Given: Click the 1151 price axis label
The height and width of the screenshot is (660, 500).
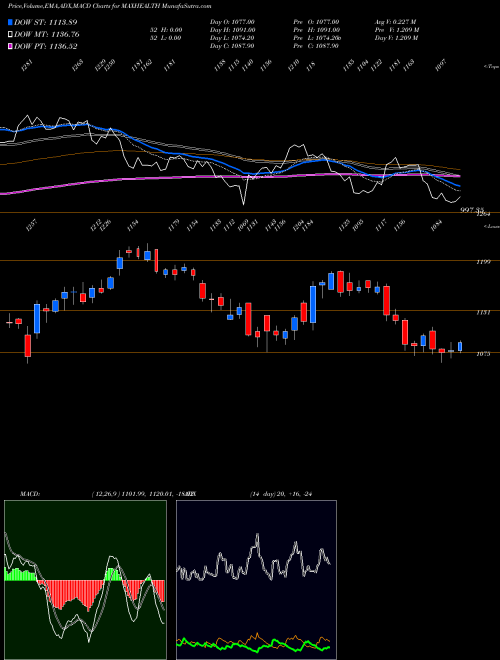Looking at the screenshot, I should [x=483, y=313].
